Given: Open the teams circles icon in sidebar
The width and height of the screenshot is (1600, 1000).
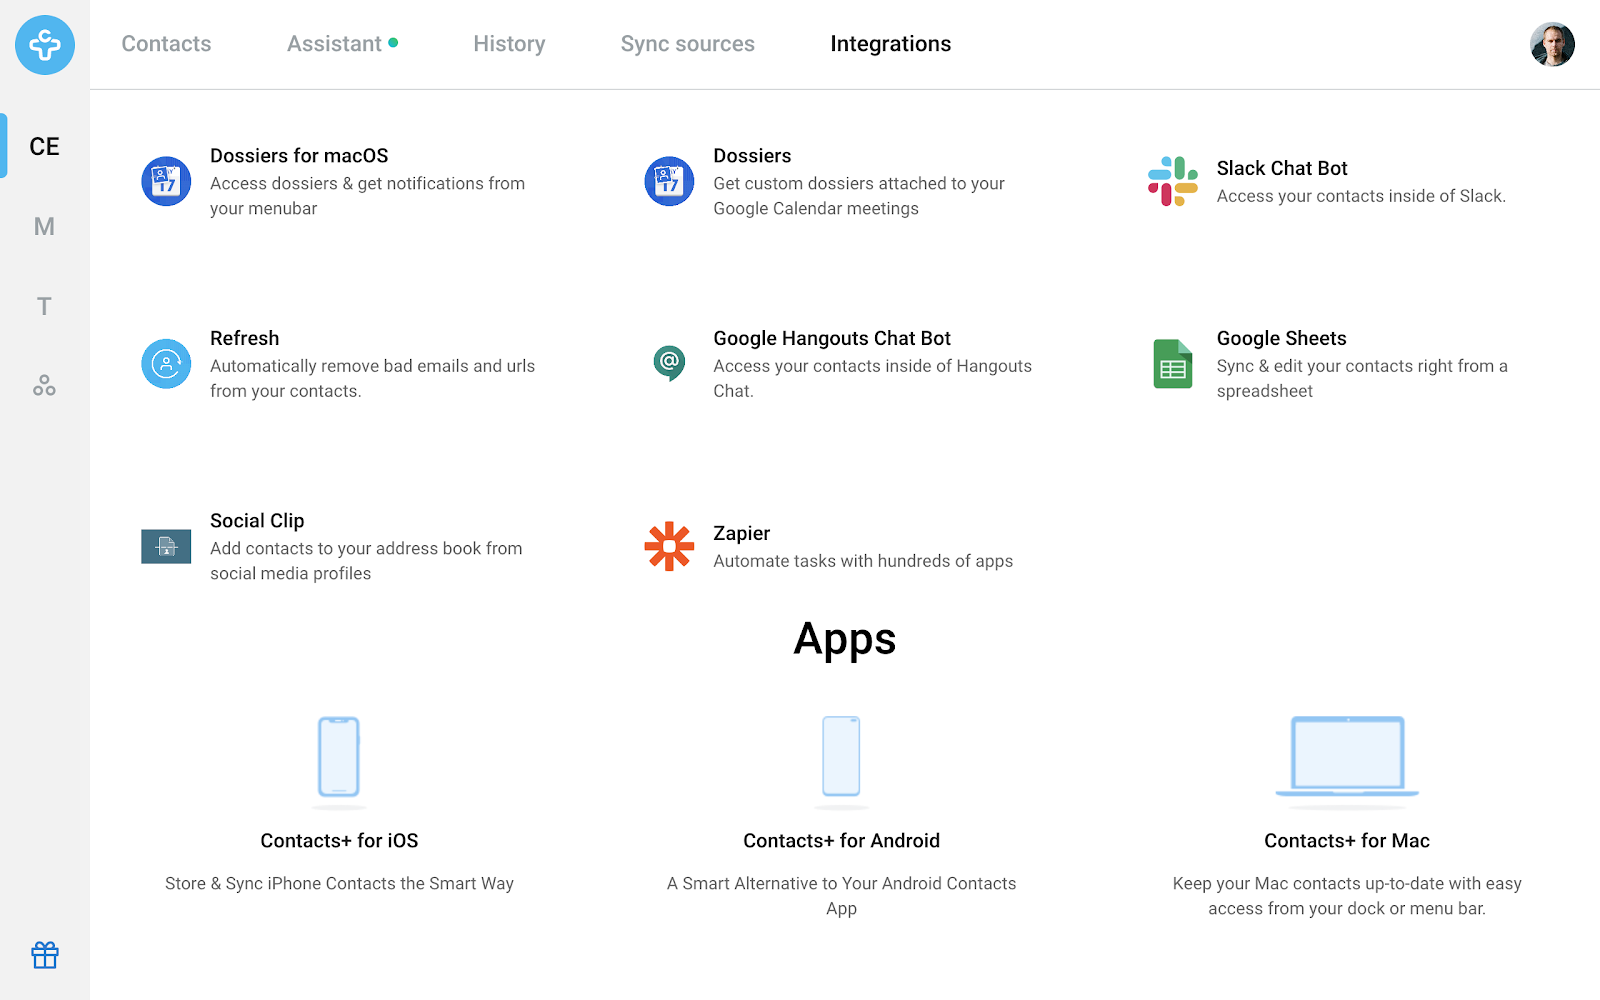Looking at the screenshot, I should pyautogui.click(x=45, y=386).
